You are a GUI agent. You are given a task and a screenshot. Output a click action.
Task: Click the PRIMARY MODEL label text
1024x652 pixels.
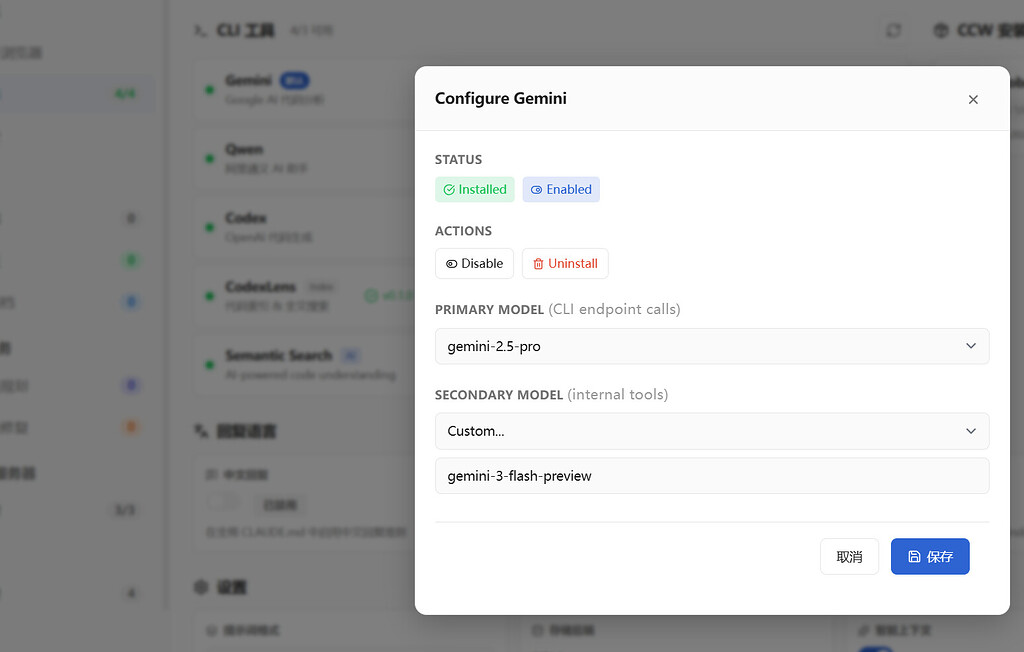(x=489, y=310)
